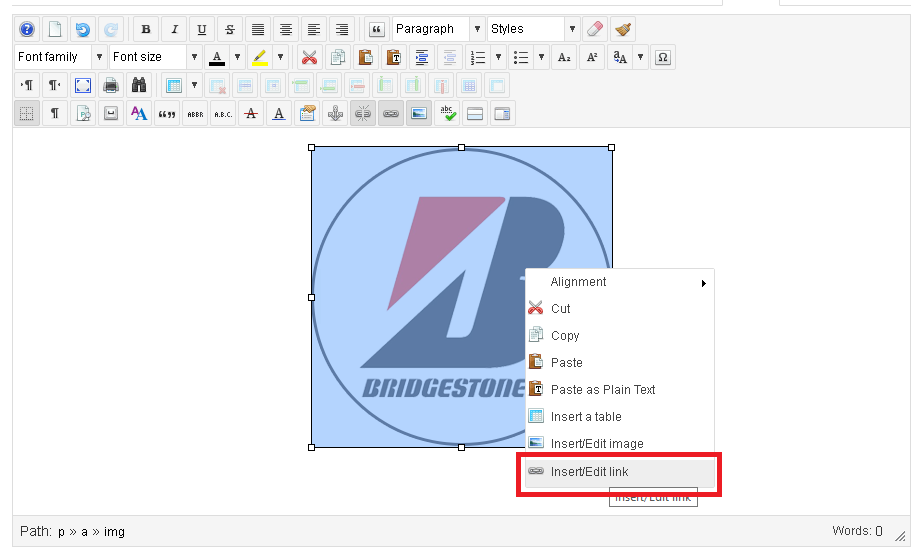Undo the last edit

(x=83, y=29)
